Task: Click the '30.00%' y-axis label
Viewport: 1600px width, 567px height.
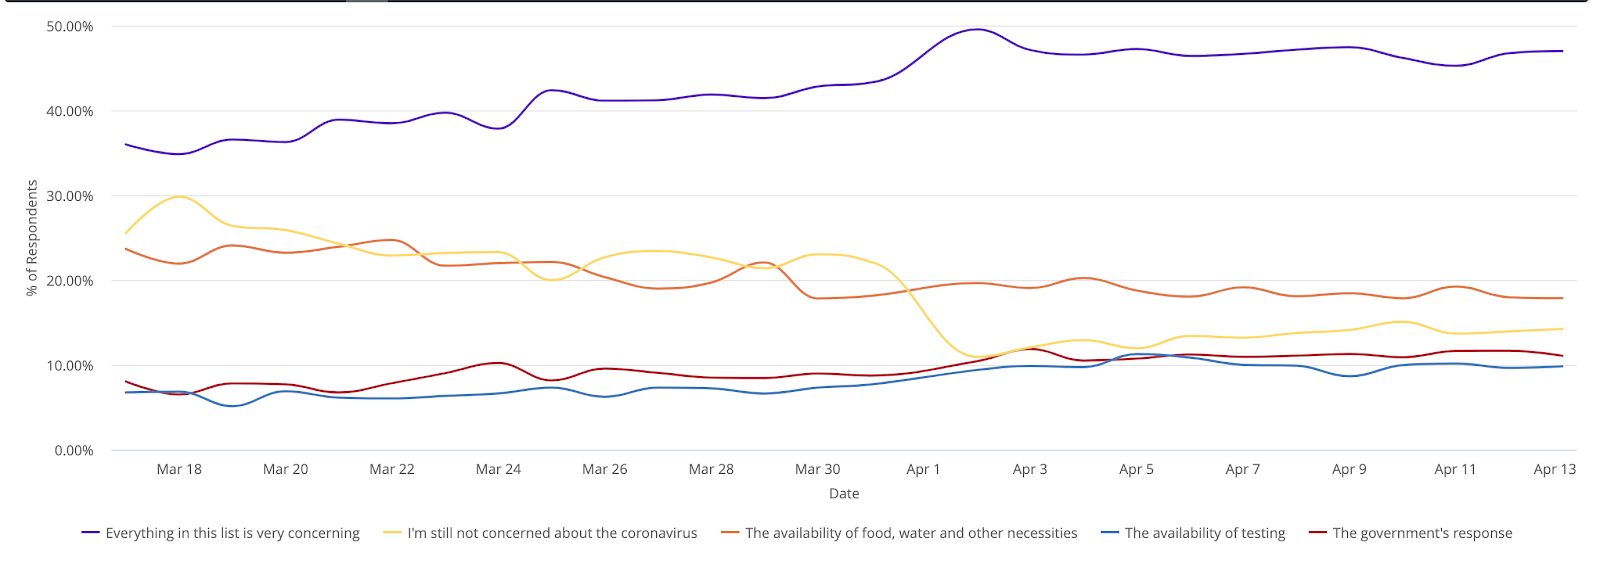Action: click(70, 196)
